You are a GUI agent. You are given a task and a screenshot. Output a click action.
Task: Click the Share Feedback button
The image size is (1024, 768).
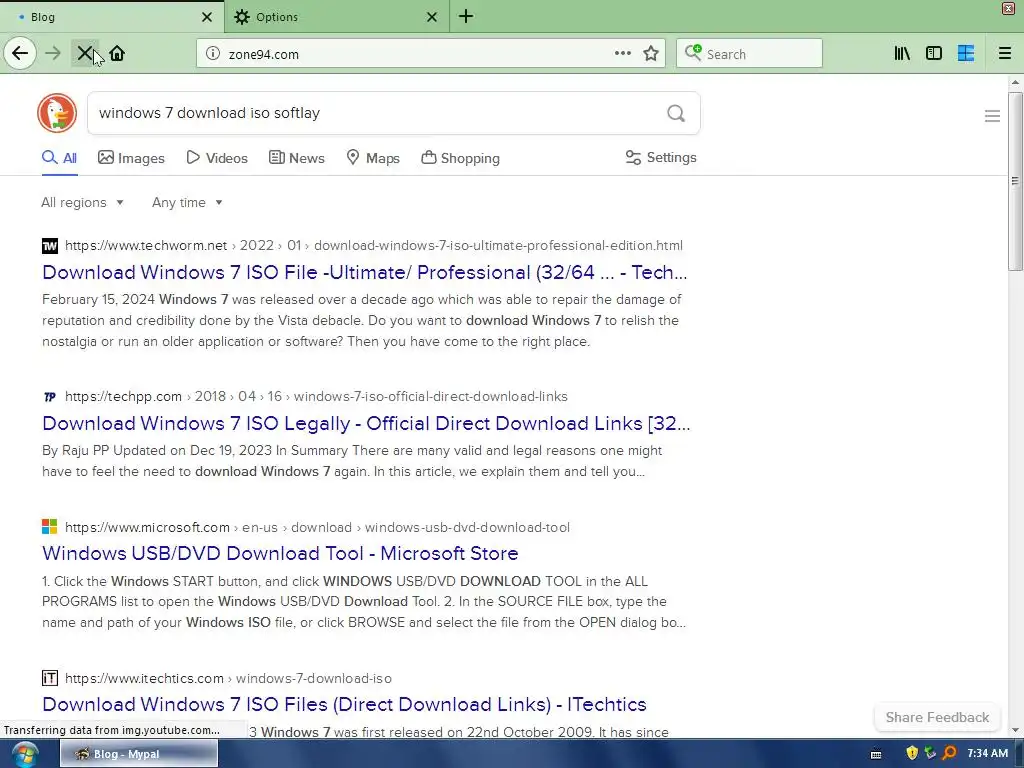pyautogui.click(x=937, y=717)
